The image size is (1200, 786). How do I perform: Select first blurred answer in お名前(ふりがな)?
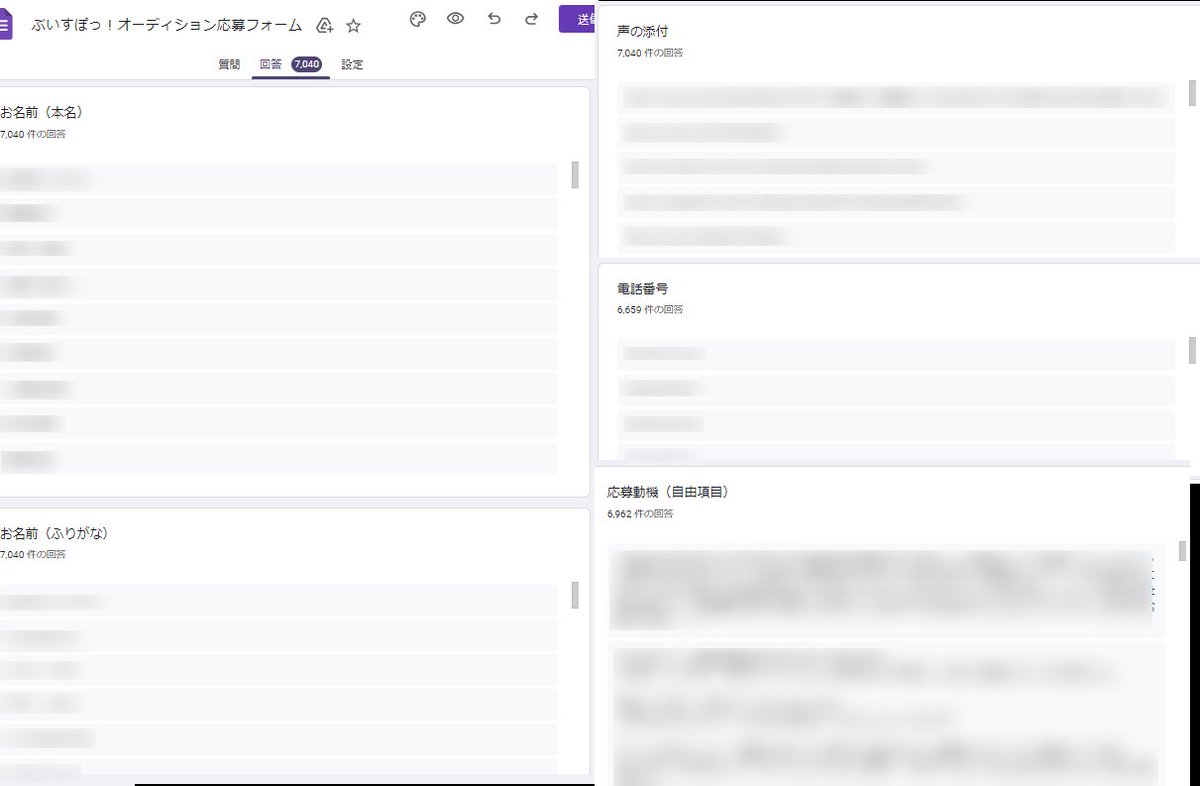279,600
